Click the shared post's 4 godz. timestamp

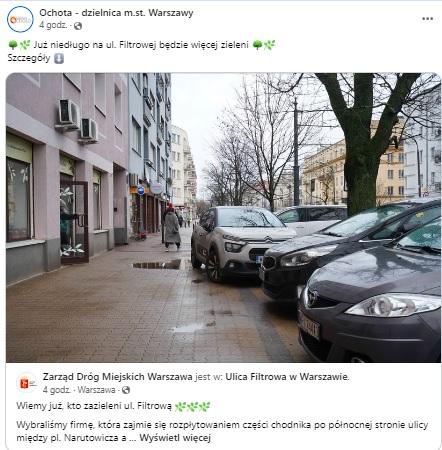tap(57, 390)
